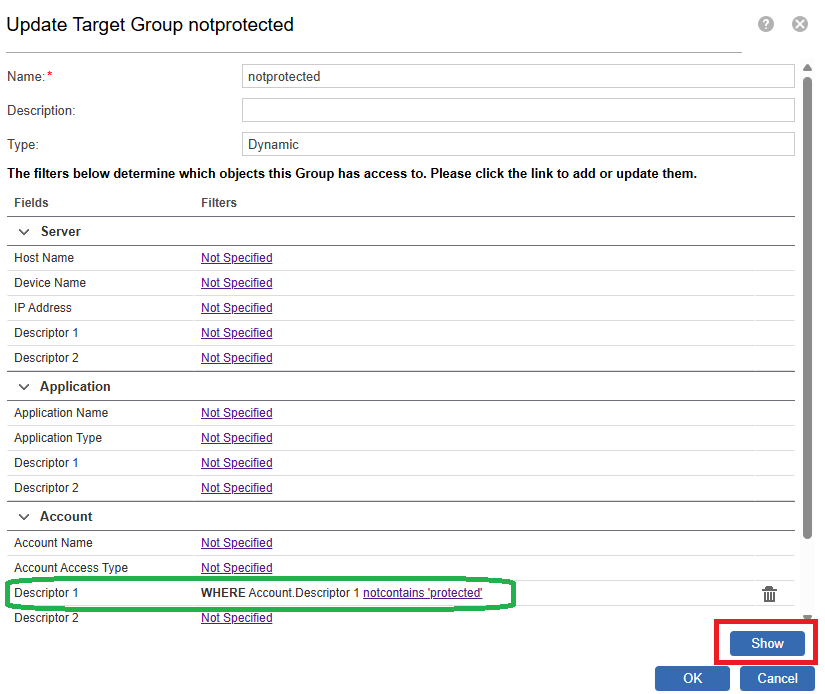Screen dimensions: 825x694
Task: Cancel the target group update
Action: coord(777,678)
